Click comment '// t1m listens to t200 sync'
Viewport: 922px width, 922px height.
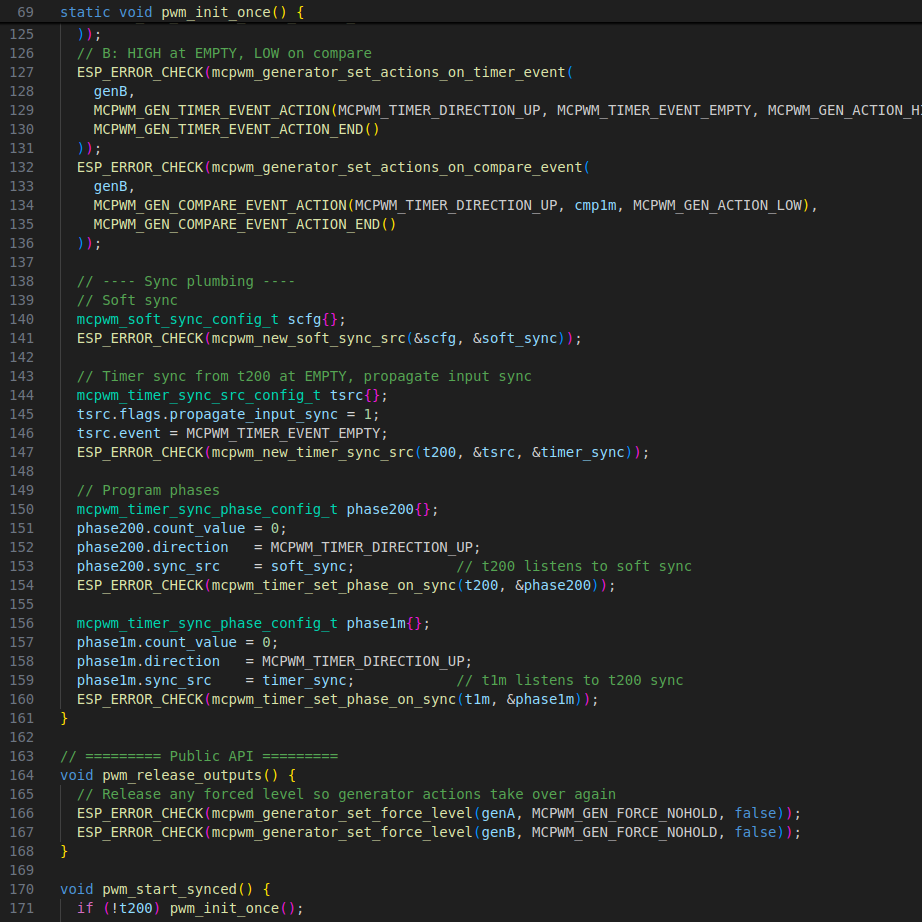pos(570,680)
